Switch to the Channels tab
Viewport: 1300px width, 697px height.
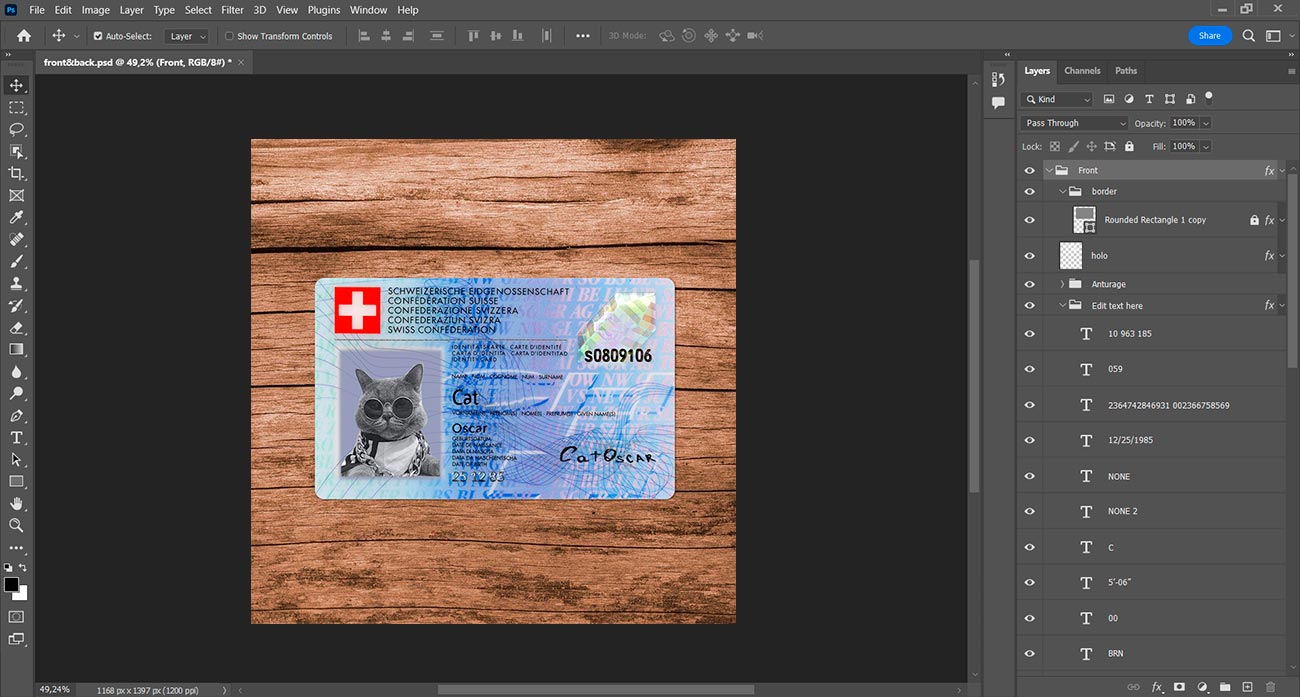tap(1082, 71)
